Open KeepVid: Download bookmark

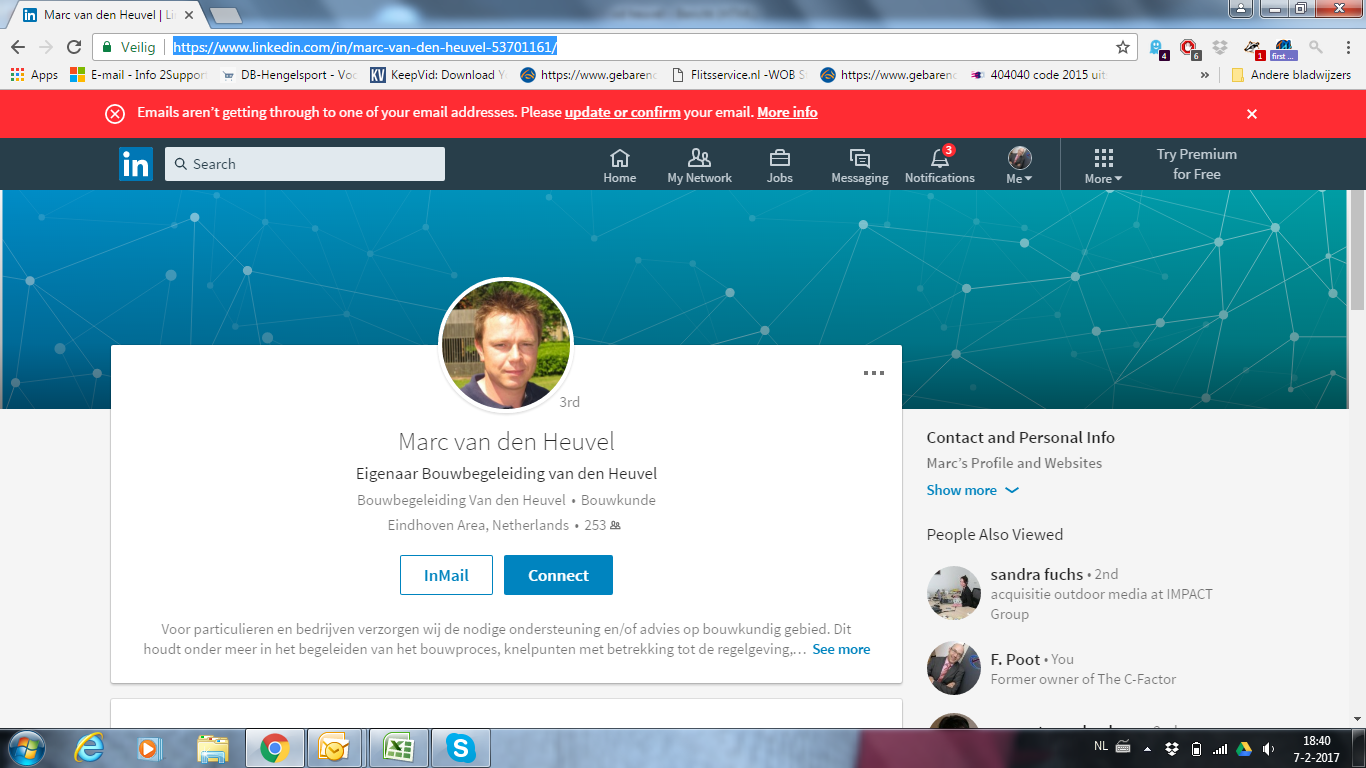(x=438, y=75)
